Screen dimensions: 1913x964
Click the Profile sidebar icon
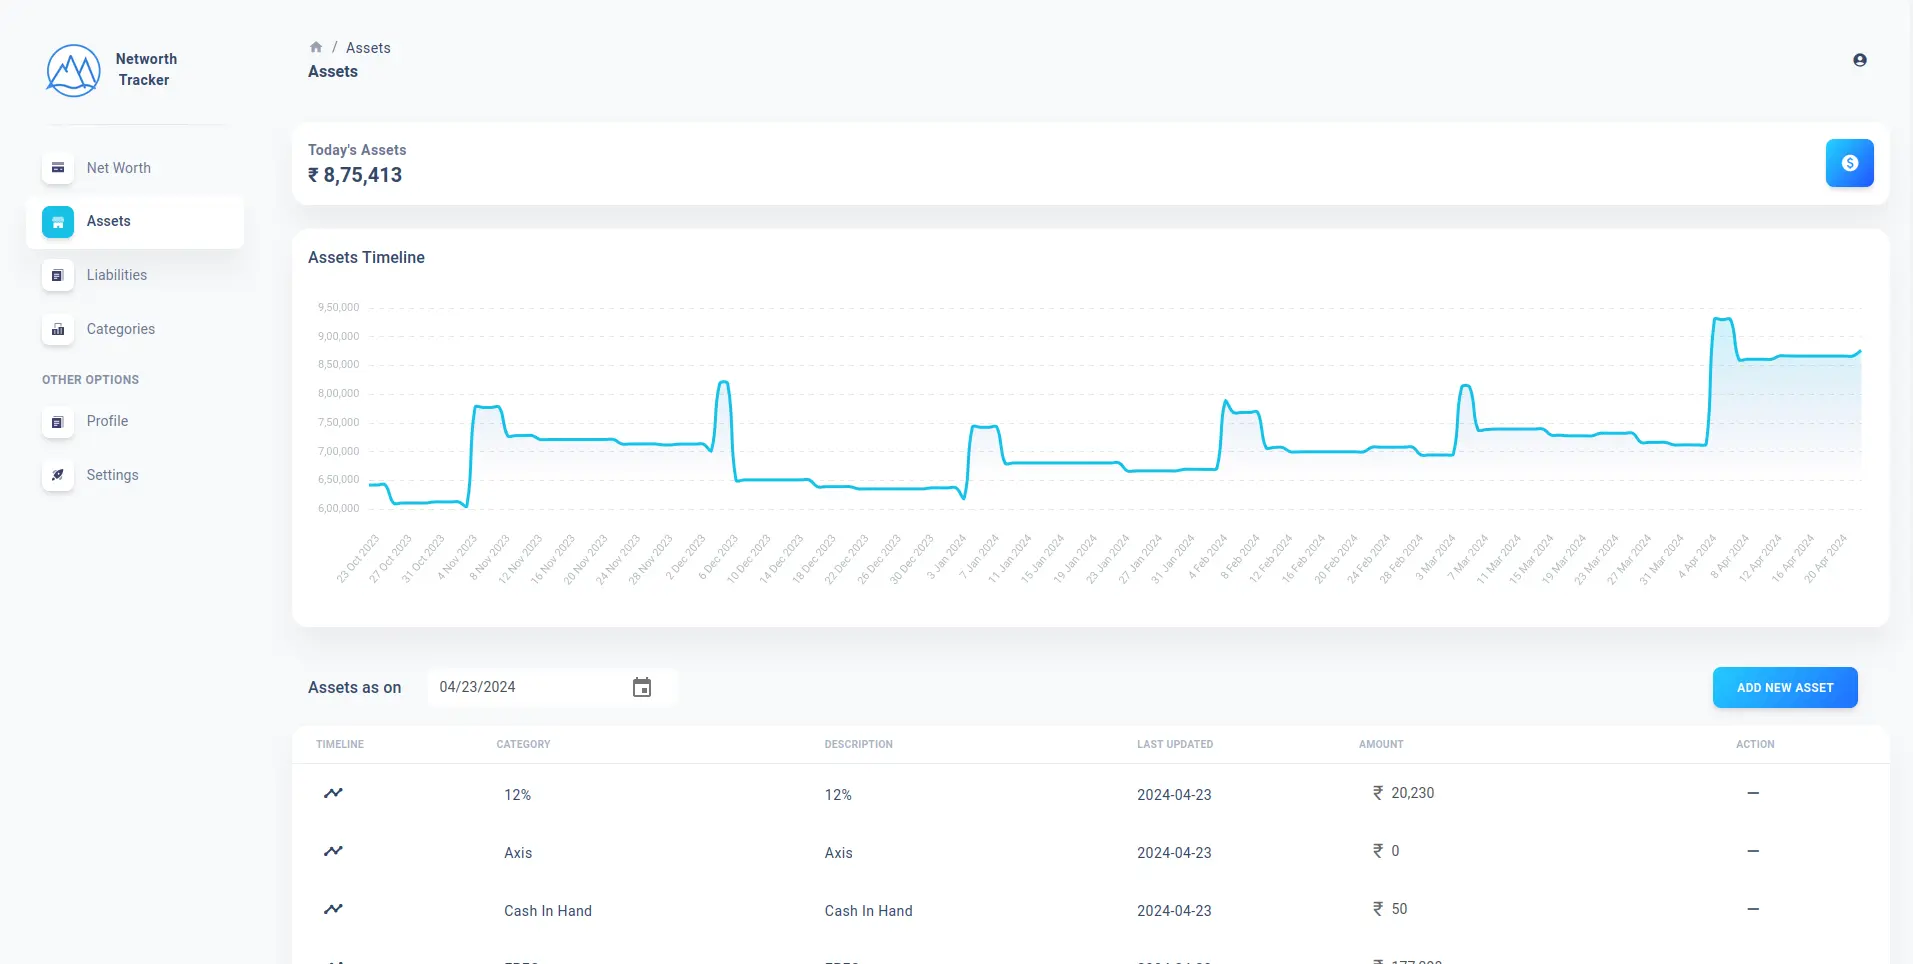point(58,422)
